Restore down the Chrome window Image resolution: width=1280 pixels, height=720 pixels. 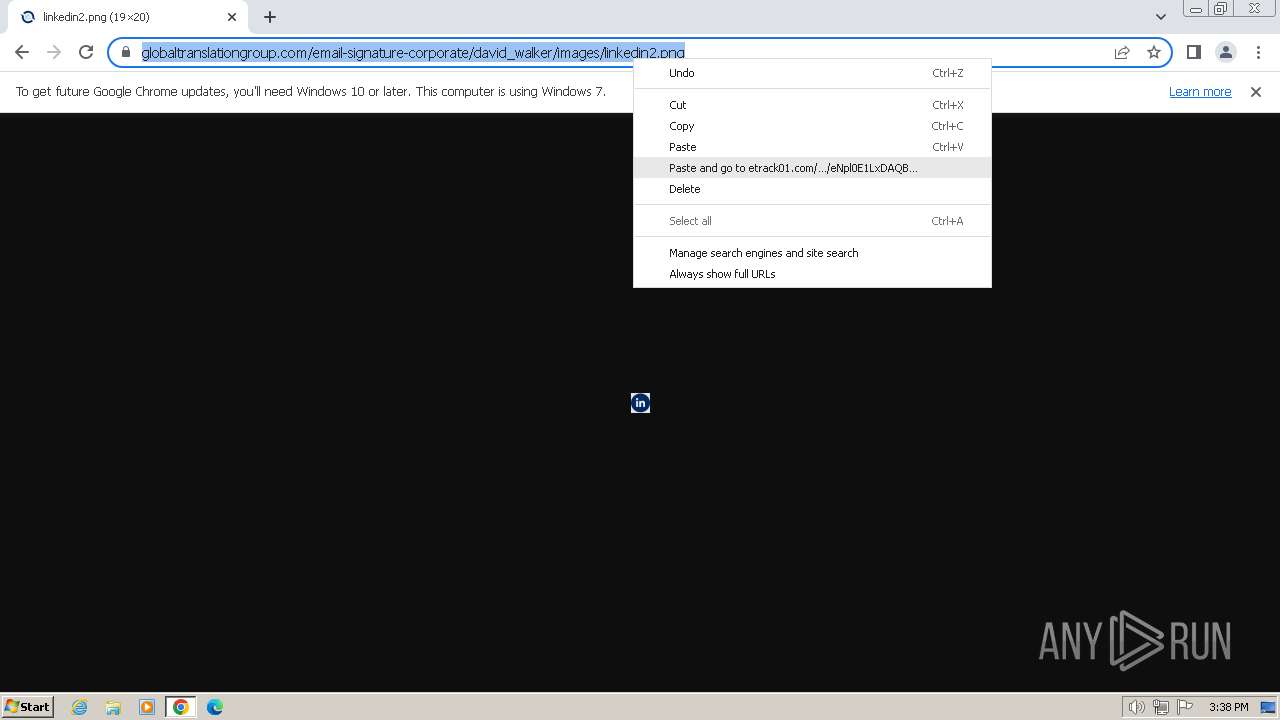pos(1221,9)
